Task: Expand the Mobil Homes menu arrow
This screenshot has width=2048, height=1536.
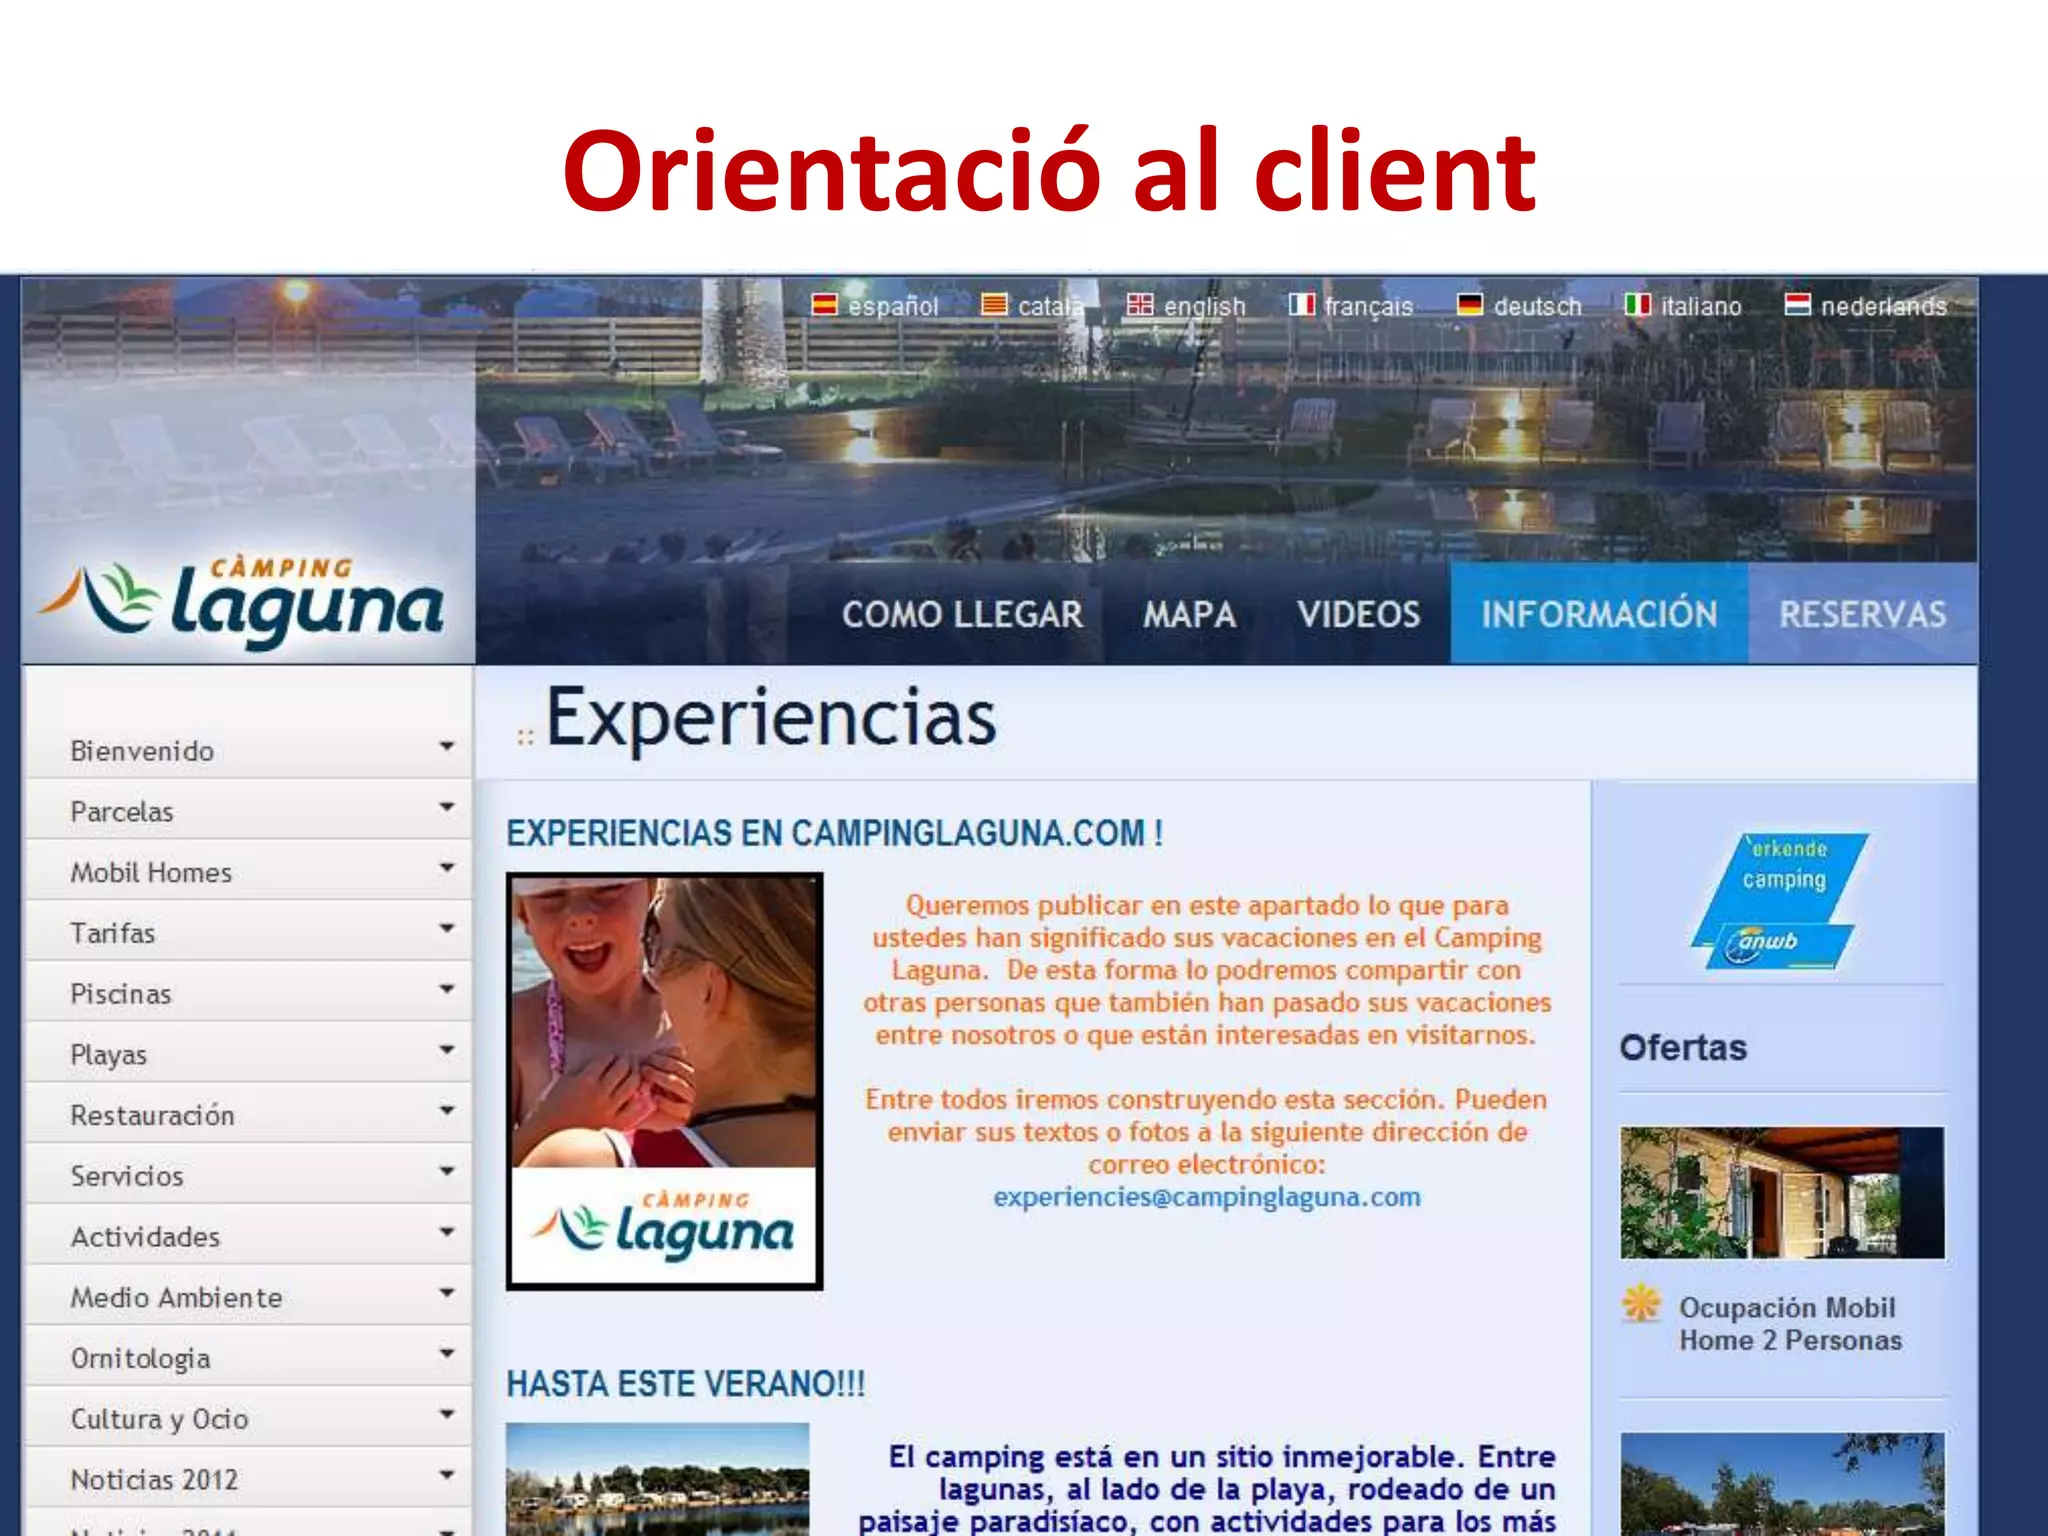Action: point(447,867)
